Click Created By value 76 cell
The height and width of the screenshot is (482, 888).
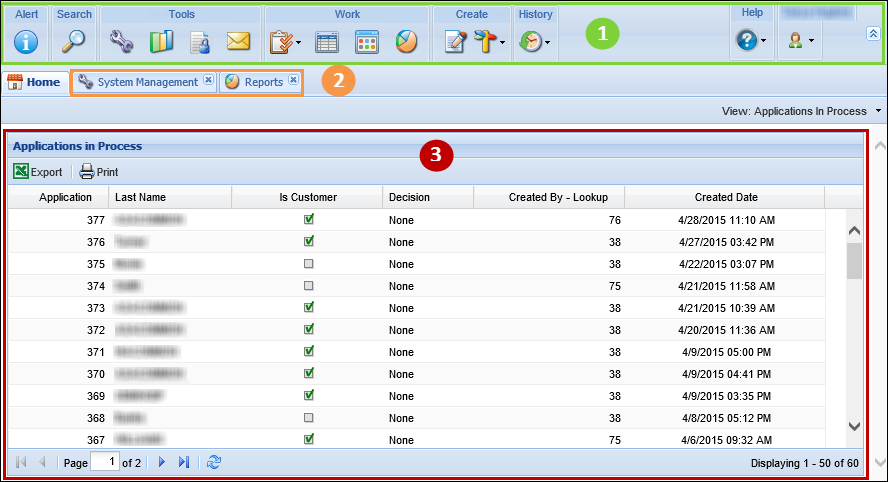(549, 220)
